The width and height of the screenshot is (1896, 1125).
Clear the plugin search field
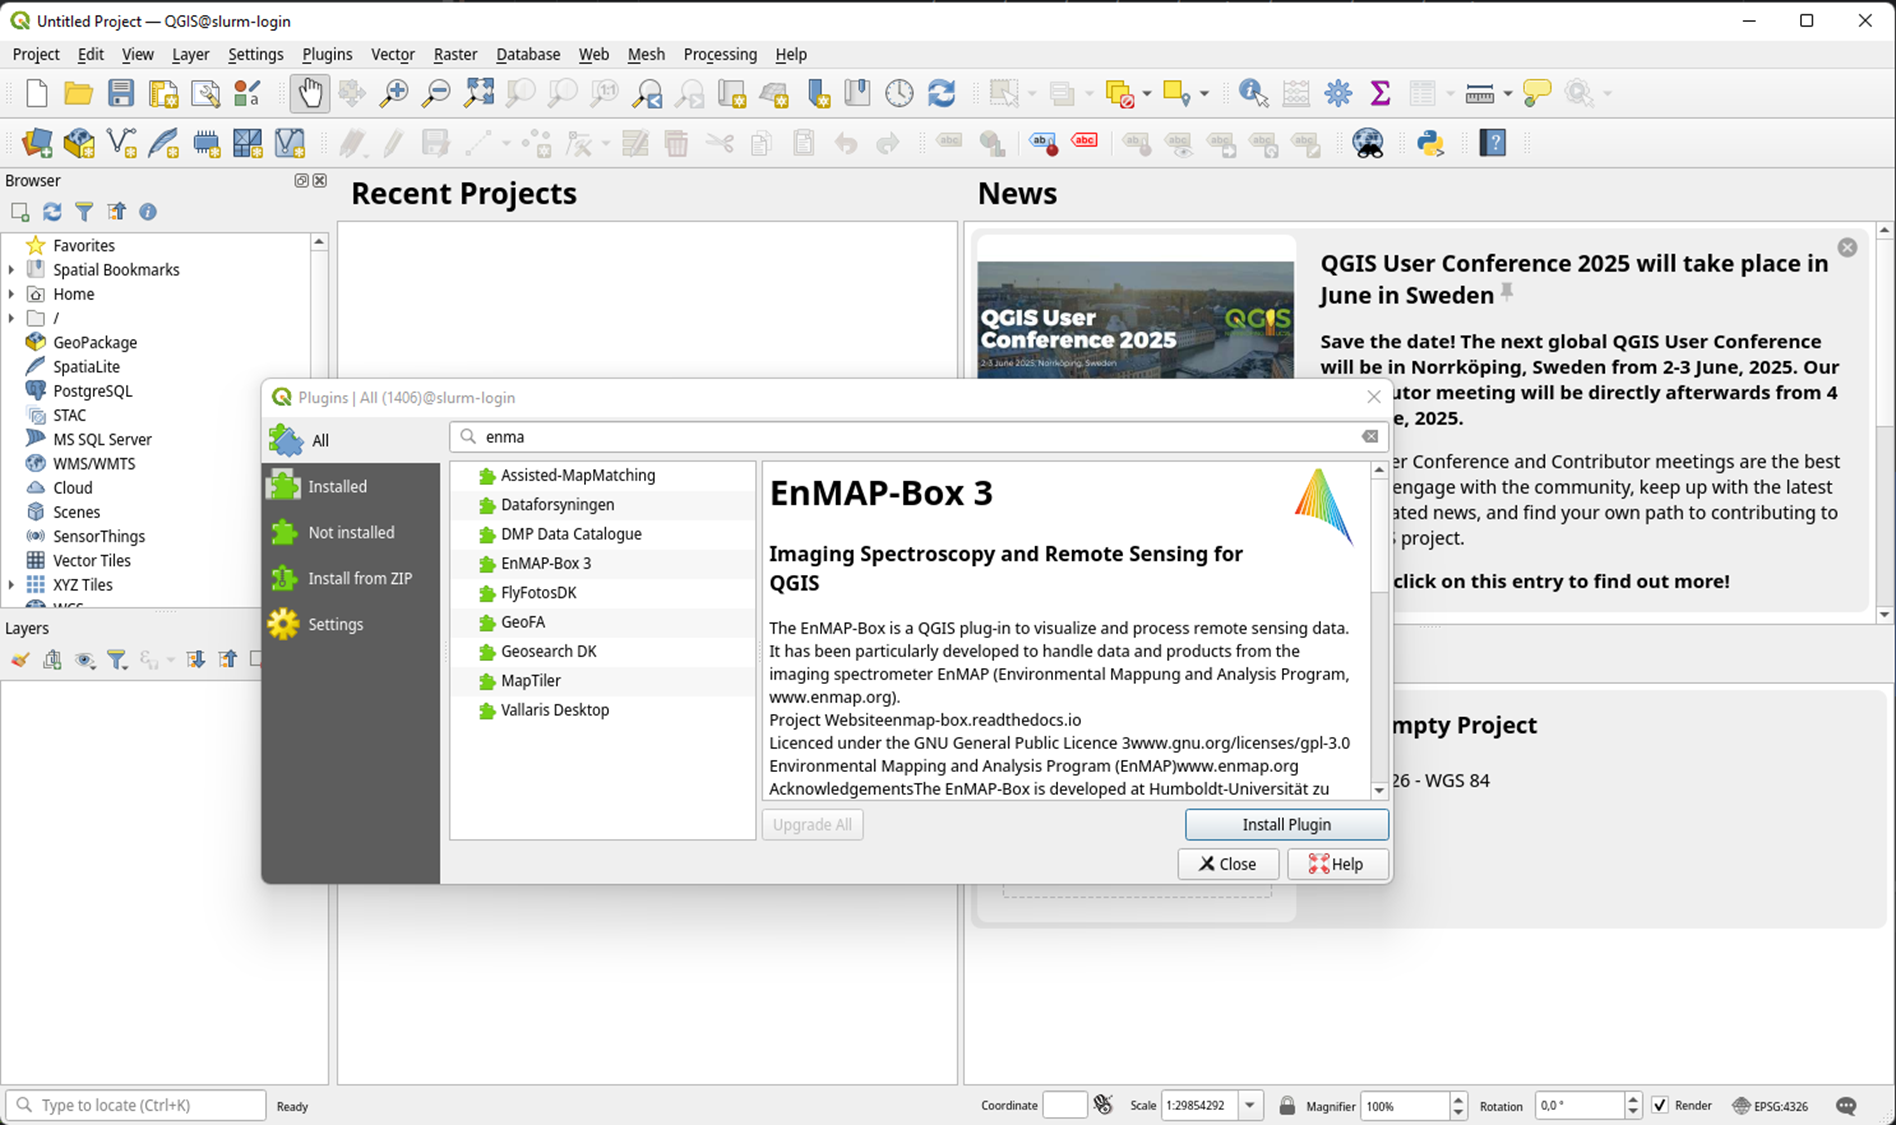[x=1370, y=436]
